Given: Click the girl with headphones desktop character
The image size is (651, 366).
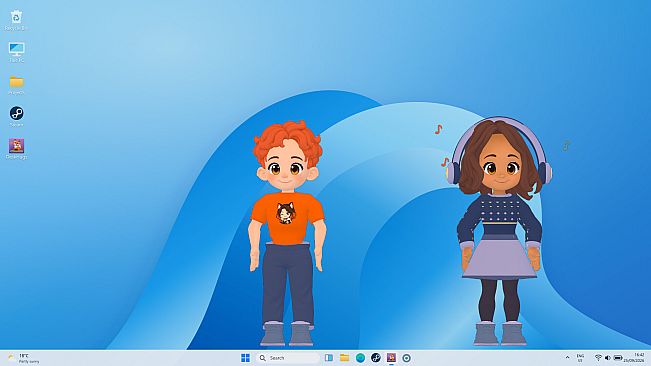Looking at the screenshot, I should click(500, 232).
